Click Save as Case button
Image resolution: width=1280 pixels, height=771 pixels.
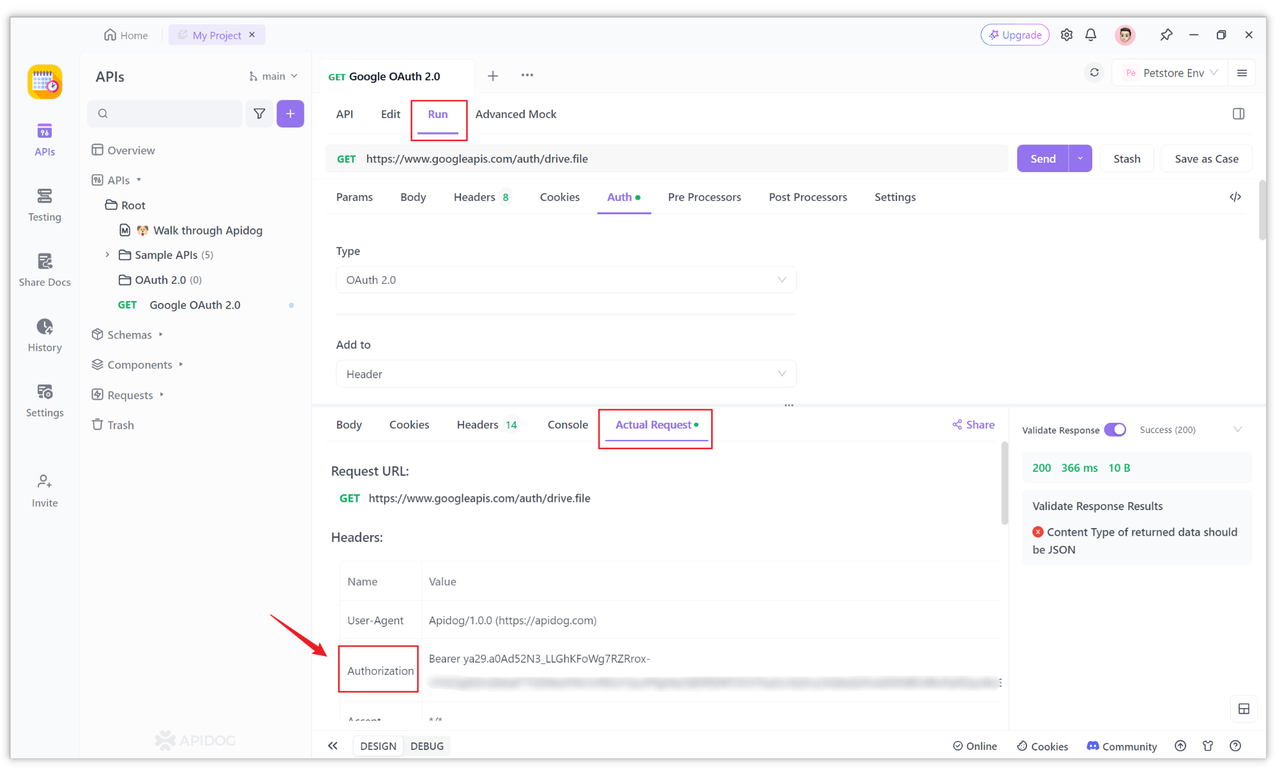(1206, 159)
